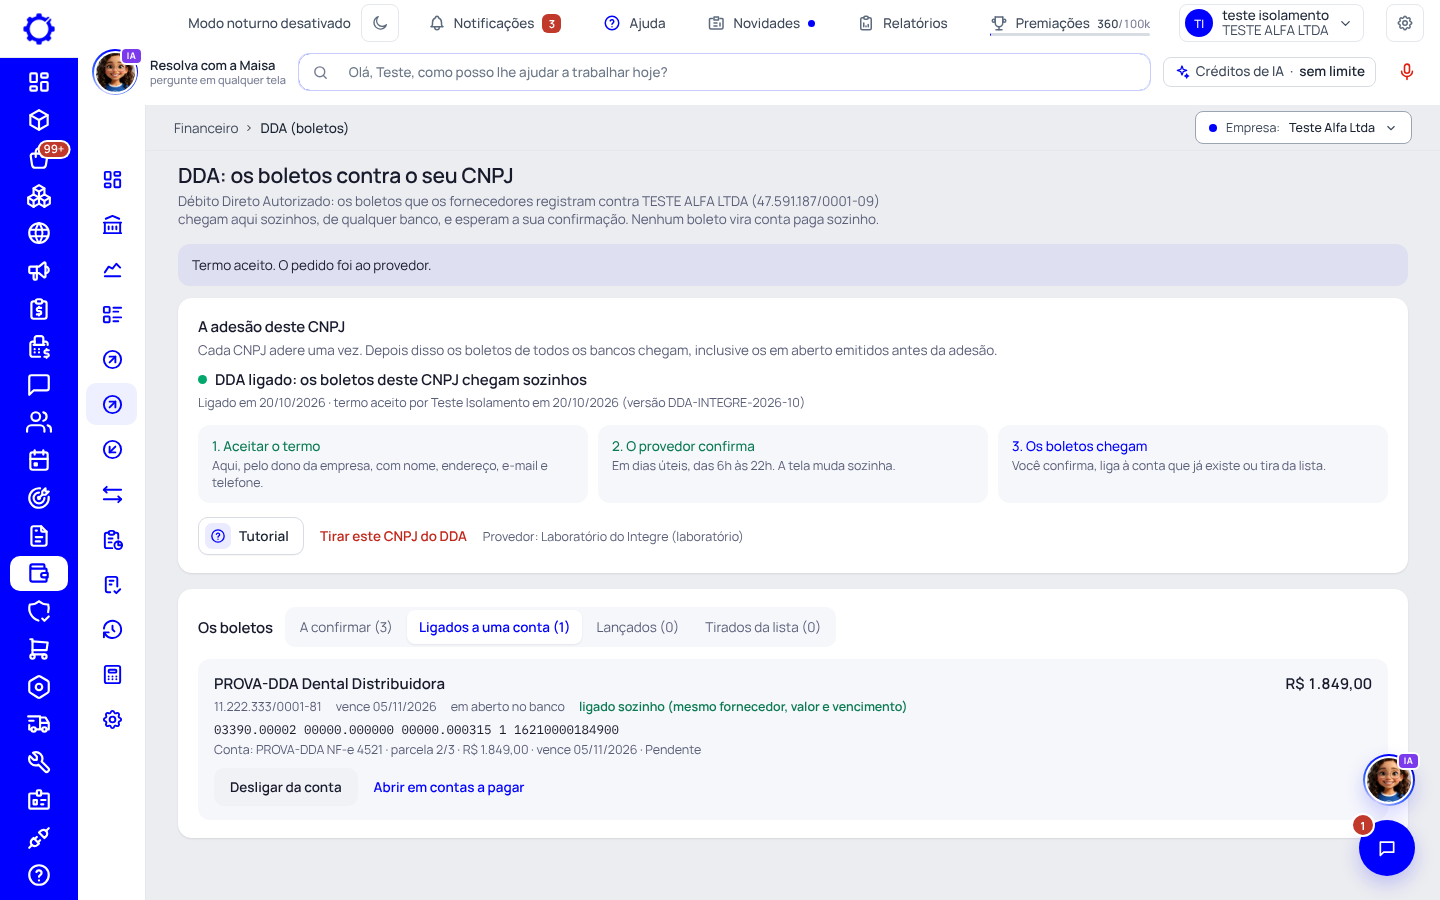The image size is (1440, 900).
Task: Open the wrench tools sidebar icon
Action: point(39,762)
